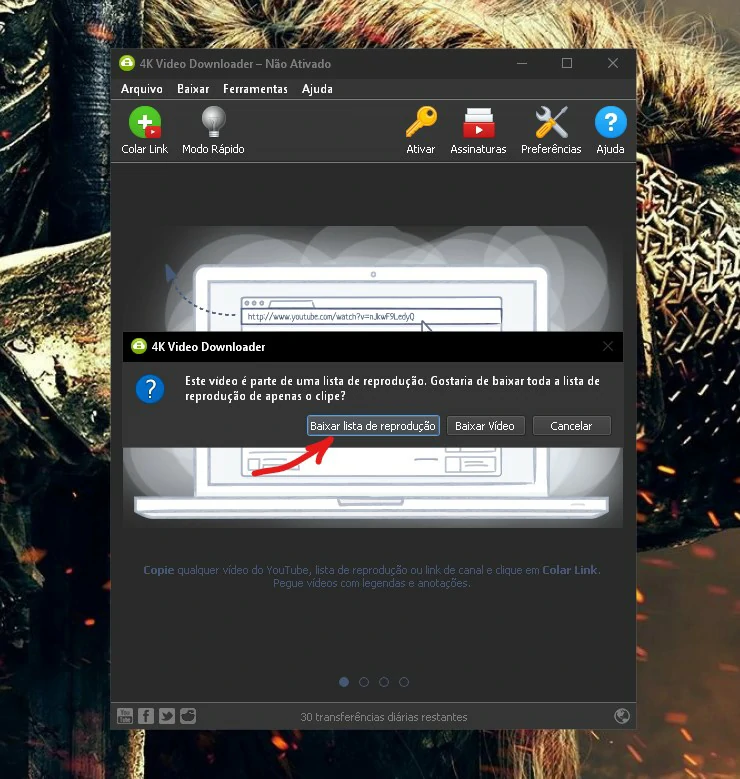
Task: Open the Arquivo menu
Action: pyautogui.click(x=142, y=89)
